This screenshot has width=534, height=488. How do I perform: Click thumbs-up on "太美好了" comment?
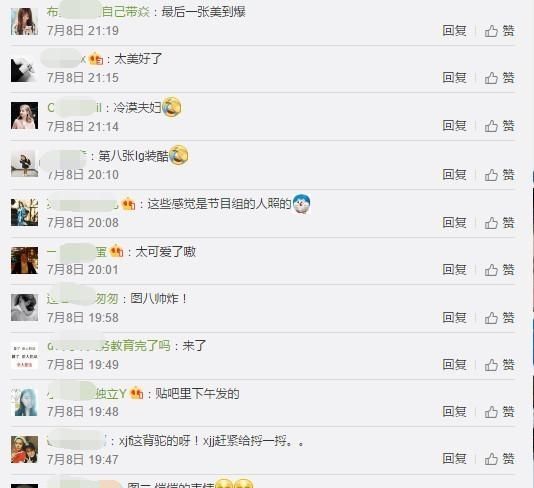[499, 78]
